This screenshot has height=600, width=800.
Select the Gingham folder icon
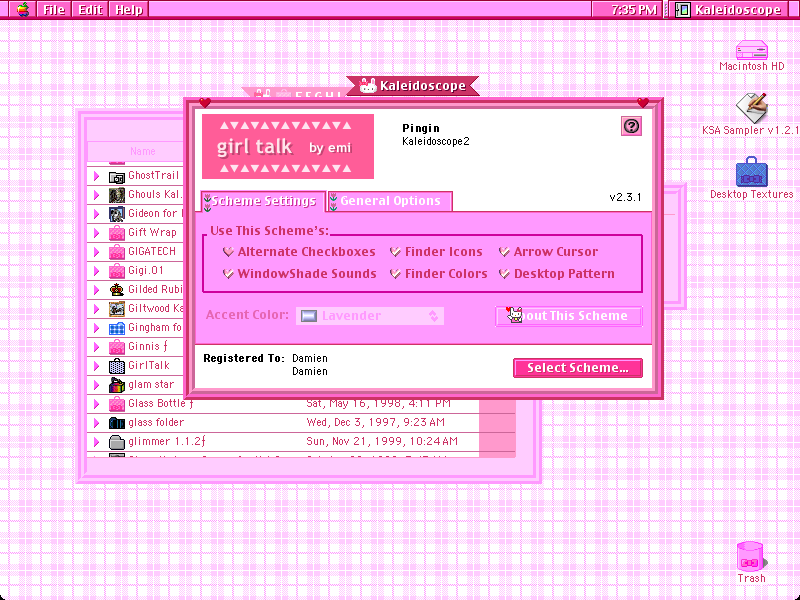117,328
